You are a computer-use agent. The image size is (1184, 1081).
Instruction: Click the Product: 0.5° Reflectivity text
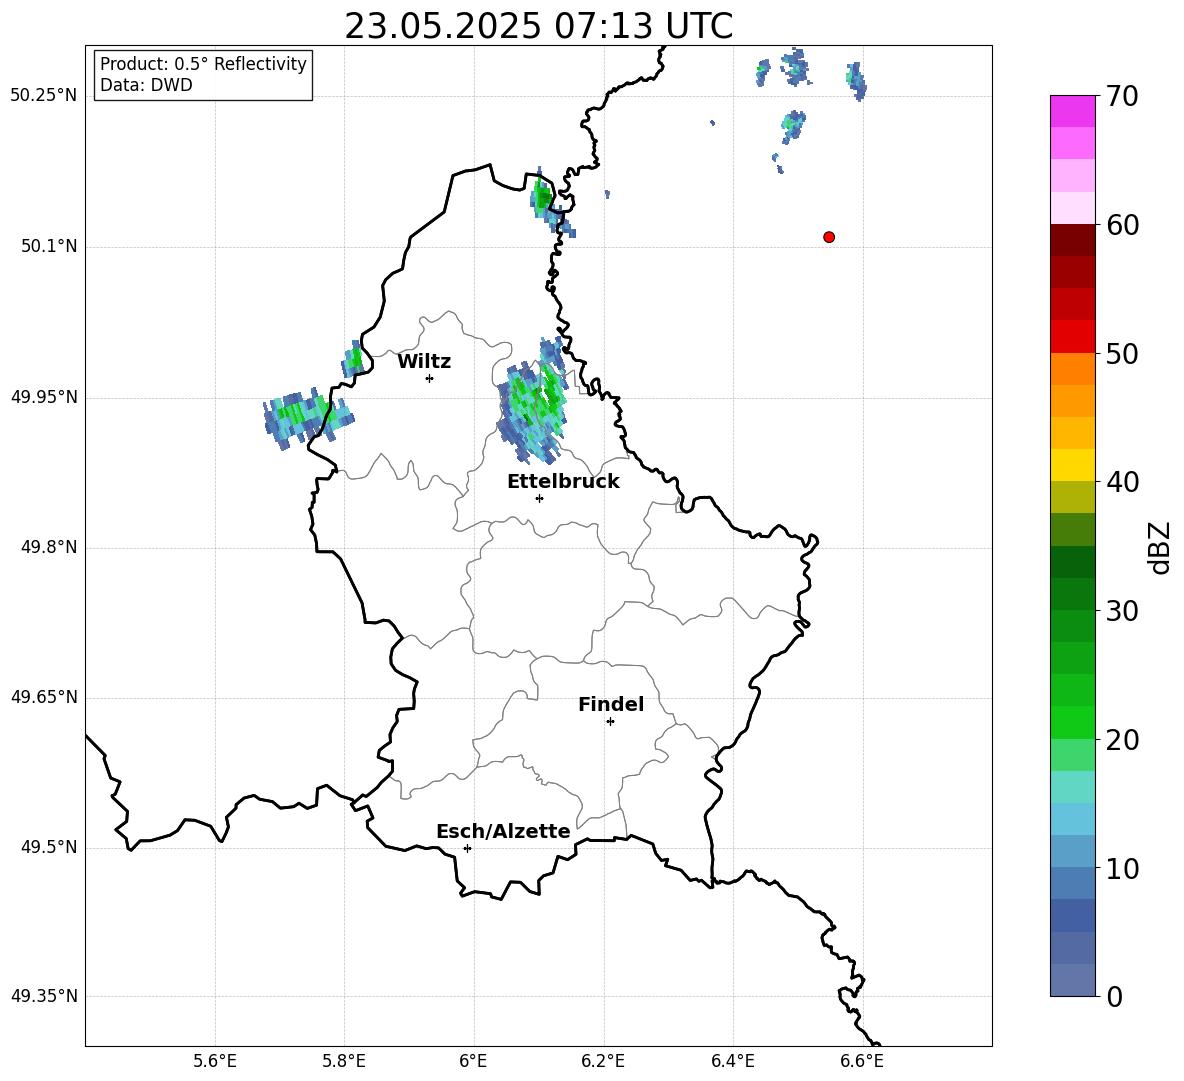(x=203, y=64)
